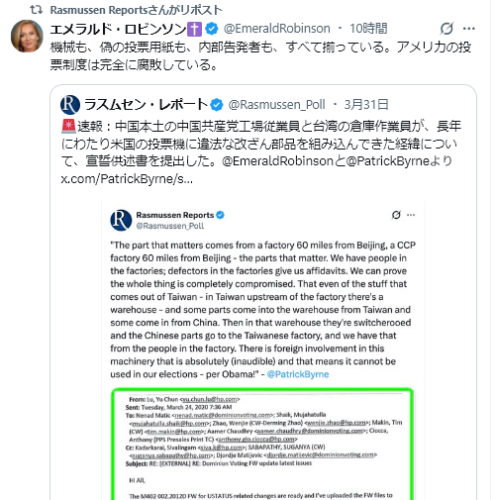The height and width of the screenshot is (500, 495).
Task: Click the verified badge next to ラスムセン・レポート
Action: point(217,105)
